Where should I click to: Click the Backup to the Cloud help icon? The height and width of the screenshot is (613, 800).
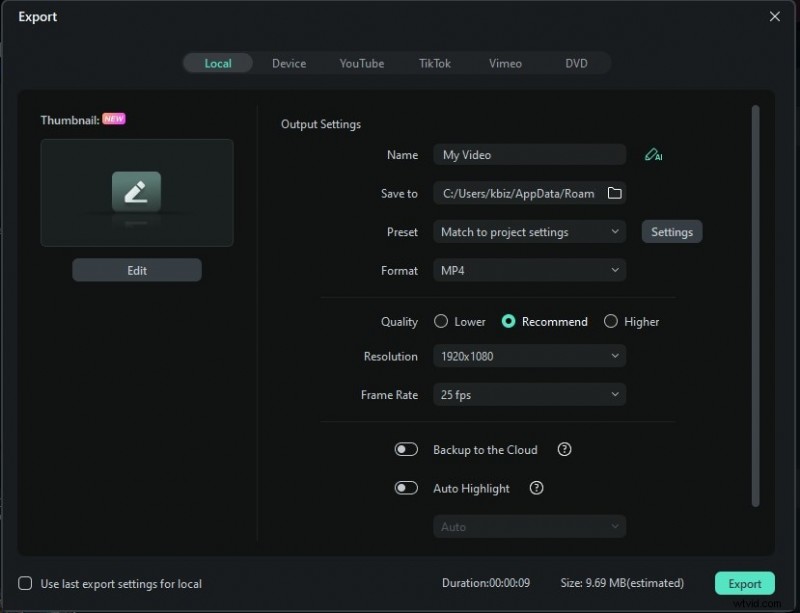pyautogui.click(x=564, y=449)
